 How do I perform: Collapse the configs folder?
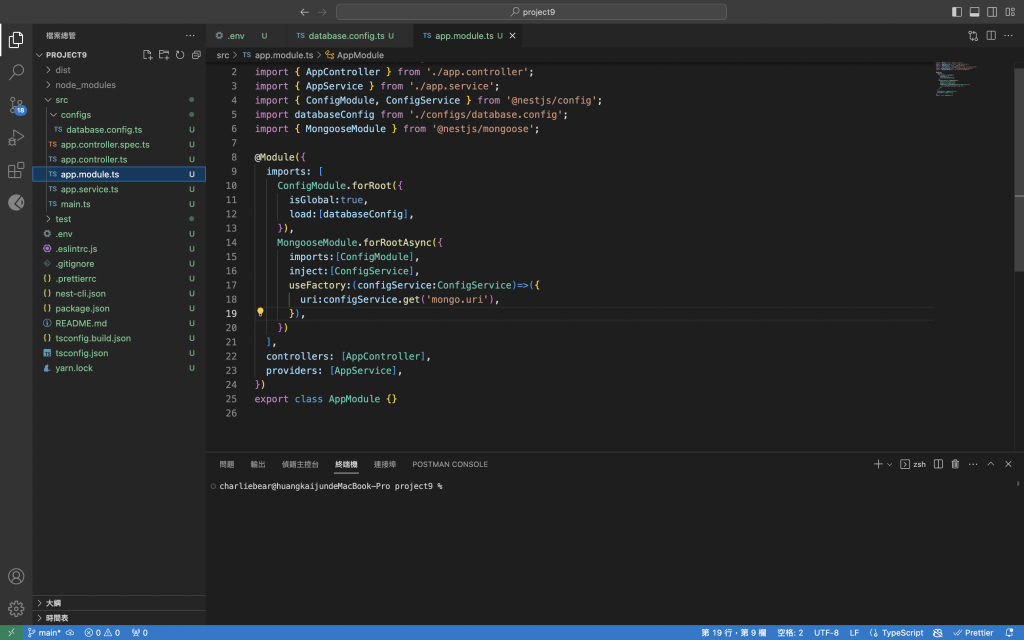pos(75,115)
